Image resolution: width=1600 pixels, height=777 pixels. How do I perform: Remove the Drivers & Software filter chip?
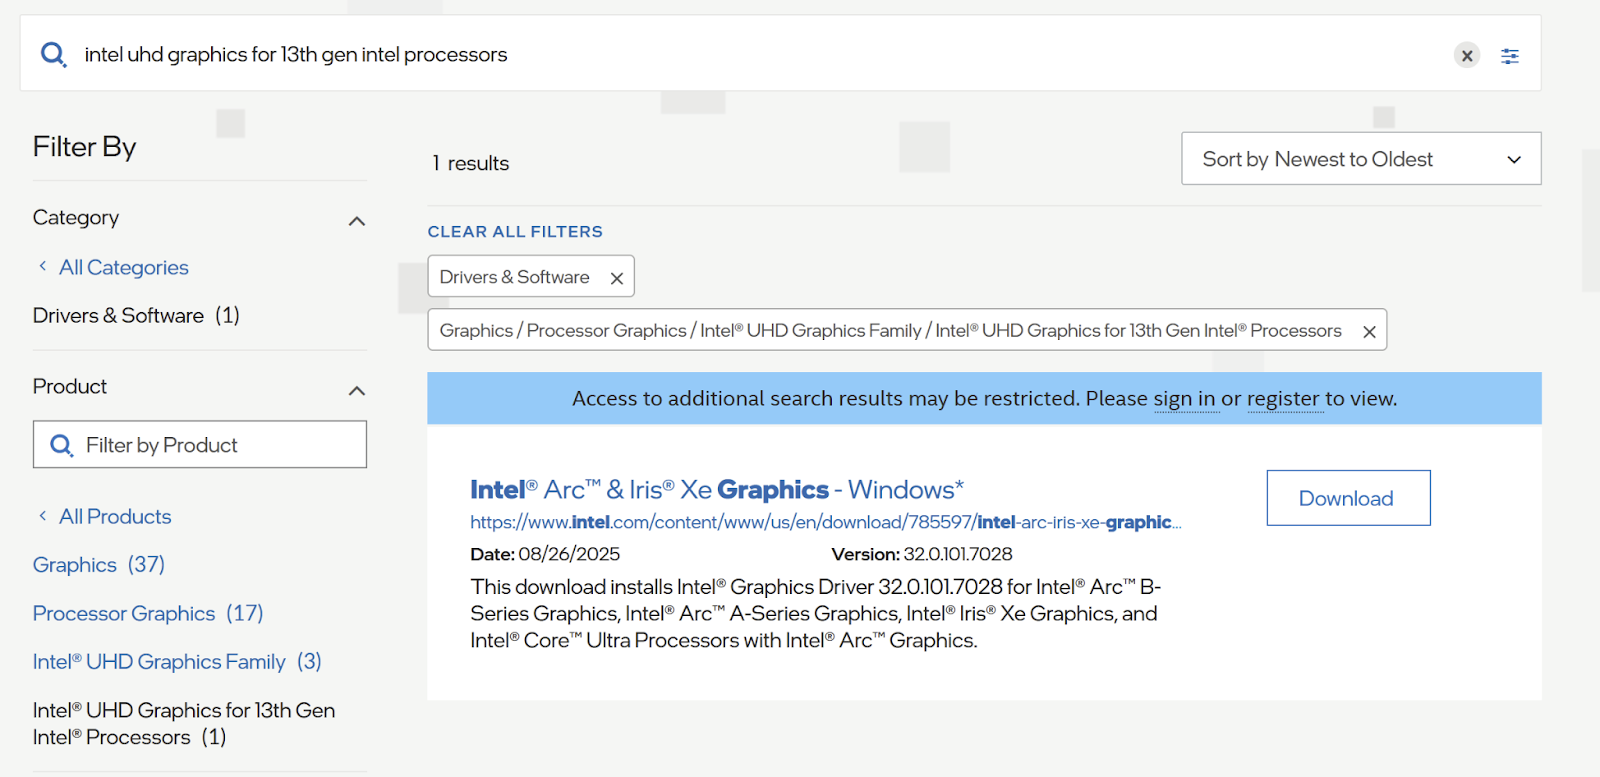coord(617,278)
